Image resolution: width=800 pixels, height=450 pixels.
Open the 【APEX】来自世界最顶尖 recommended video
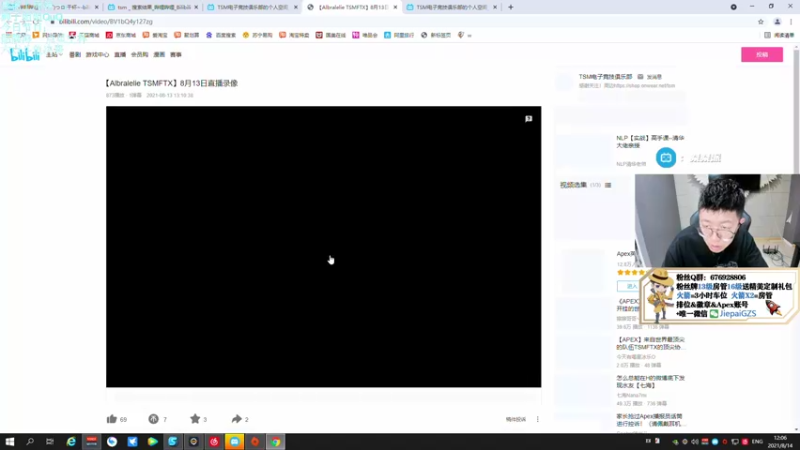[650, 343]
